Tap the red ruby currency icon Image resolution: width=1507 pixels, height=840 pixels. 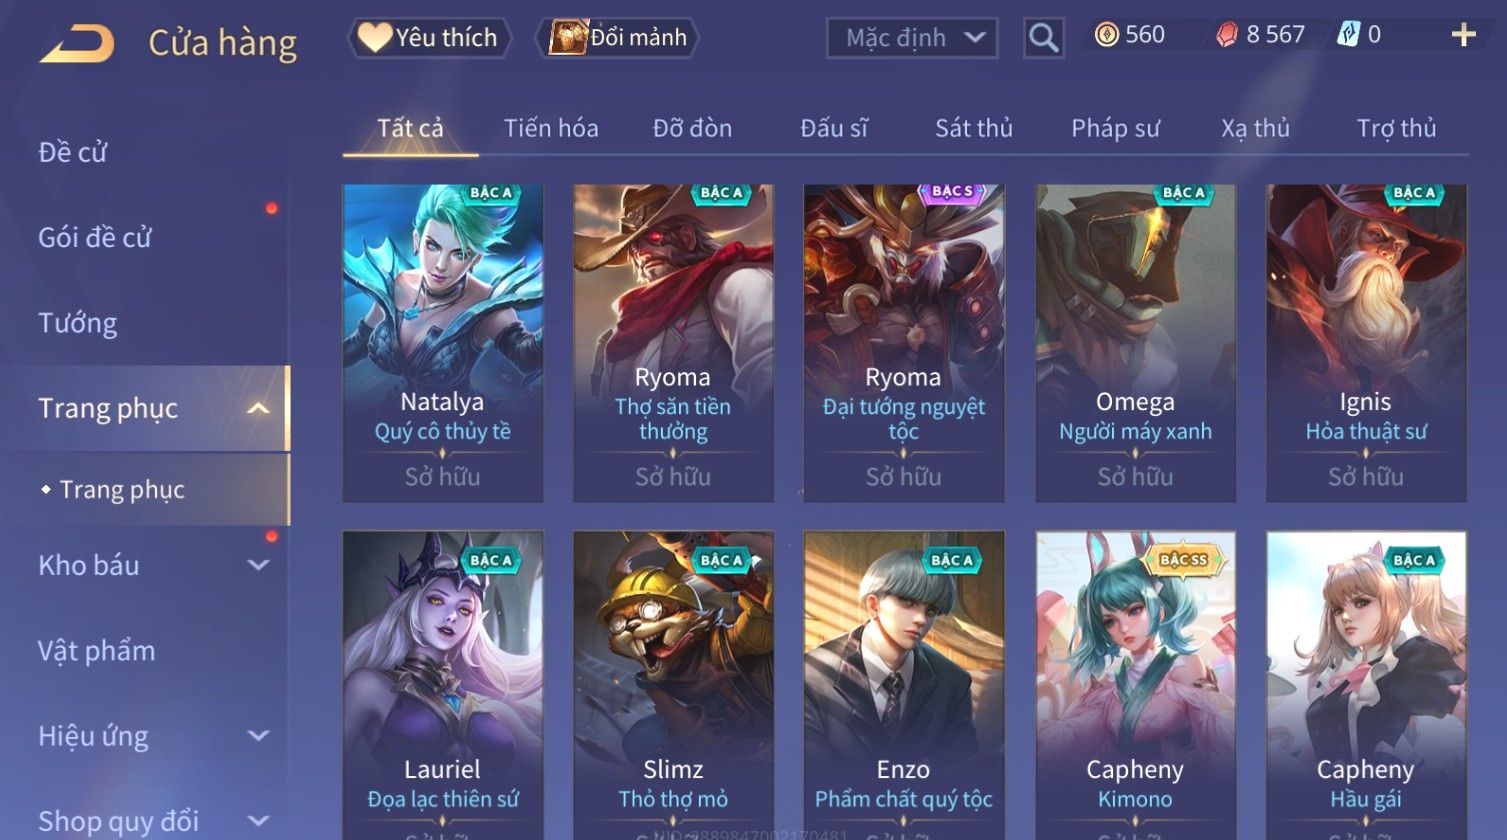1227,35
